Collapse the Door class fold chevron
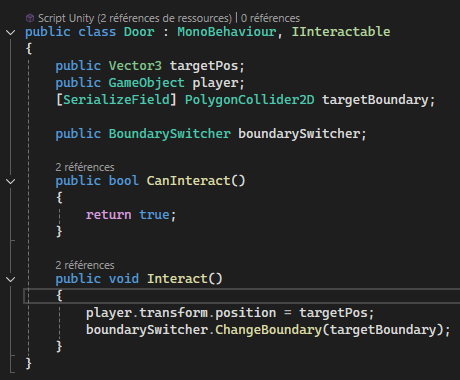Screen dimensions: 460x380 point(11,32)
